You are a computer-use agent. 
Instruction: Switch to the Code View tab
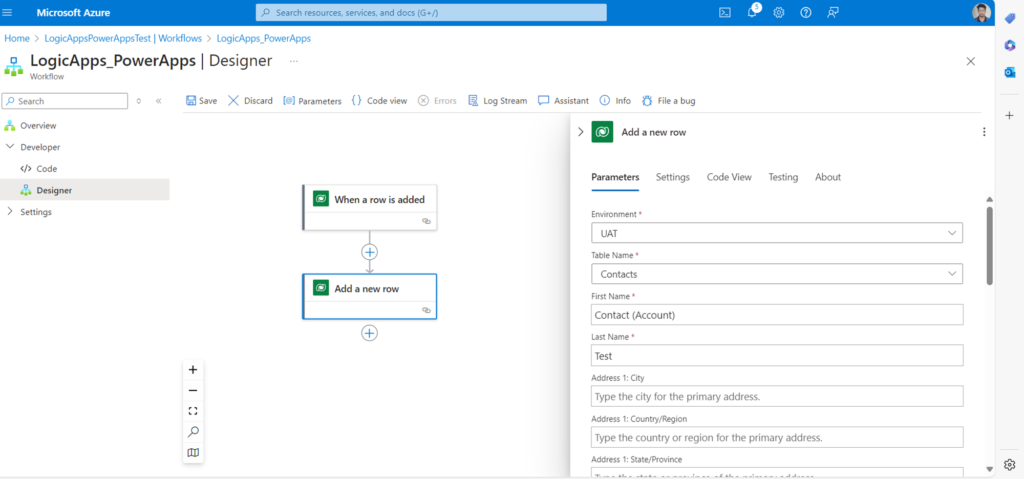pos(729,177)
